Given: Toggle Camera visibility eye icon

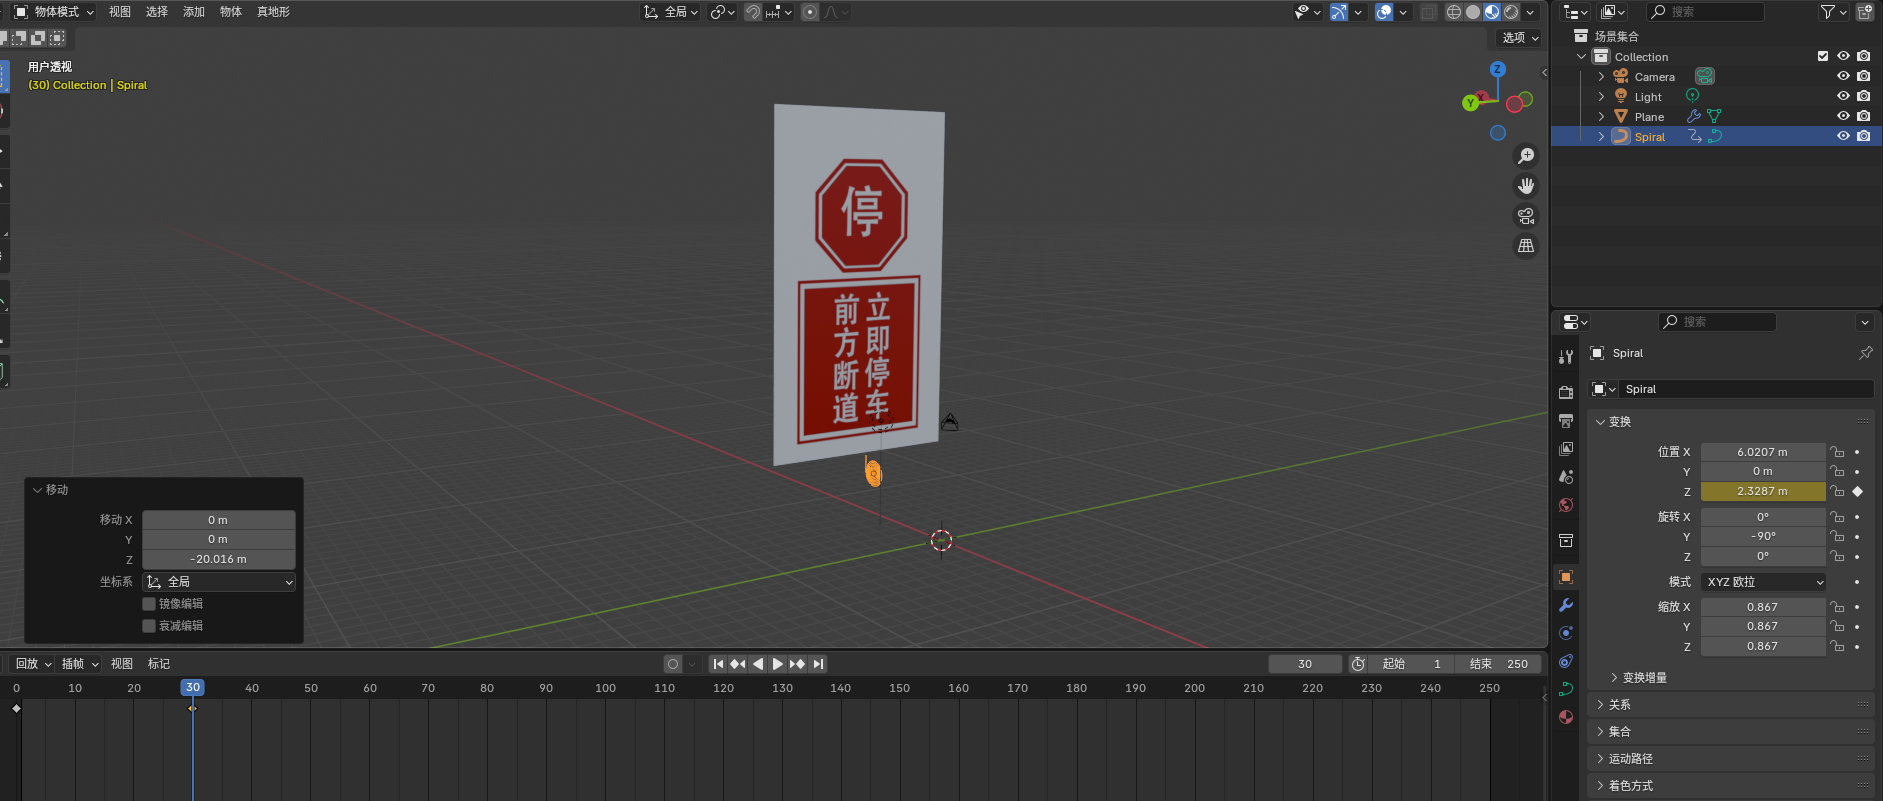Looking at the screenshot, I should (x=1843, y=76).
